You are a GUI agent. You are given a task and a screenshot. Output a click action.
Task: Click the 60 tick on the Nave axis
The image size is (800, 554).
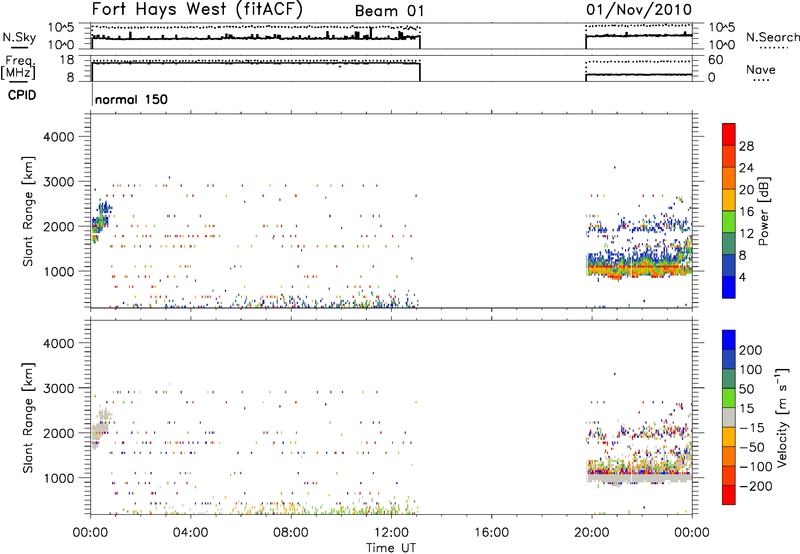(x=715, y=60)
